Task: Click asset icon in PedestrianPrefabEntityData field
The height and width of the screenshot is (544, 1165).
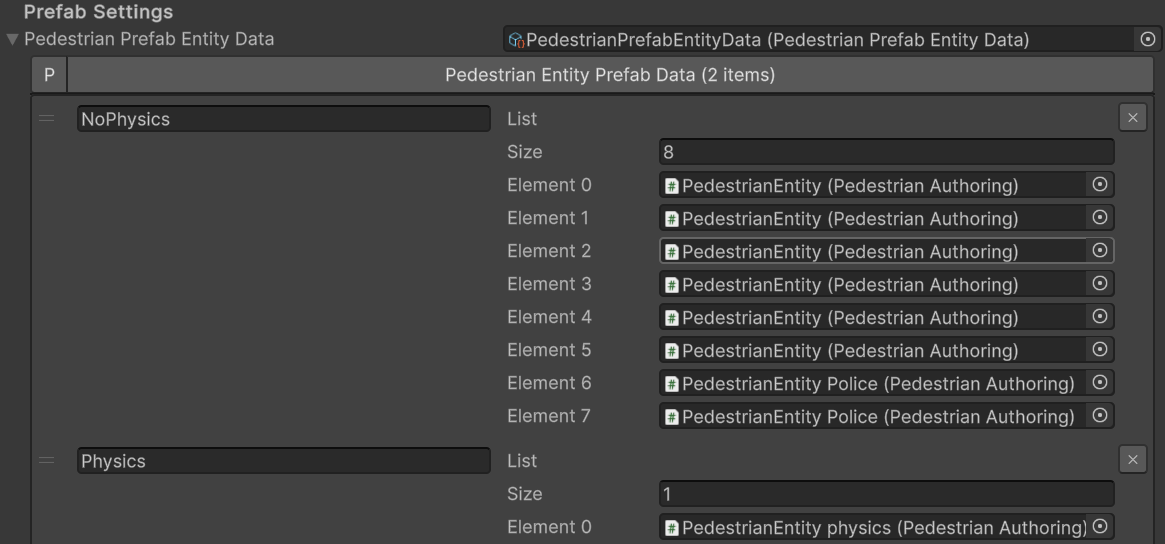Action: pos(516,40)
